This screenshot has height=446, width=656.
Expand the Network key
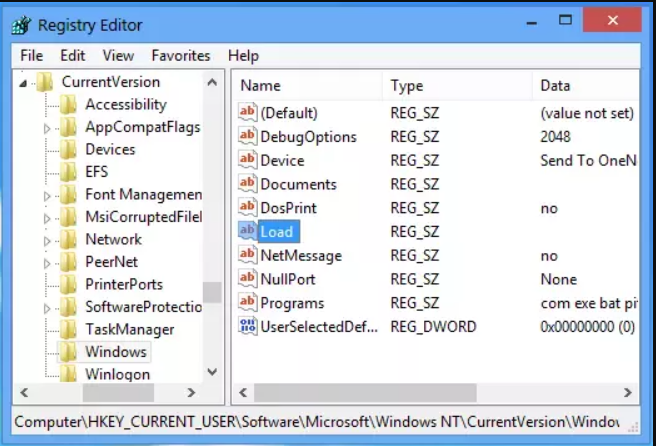coord(47,241)
